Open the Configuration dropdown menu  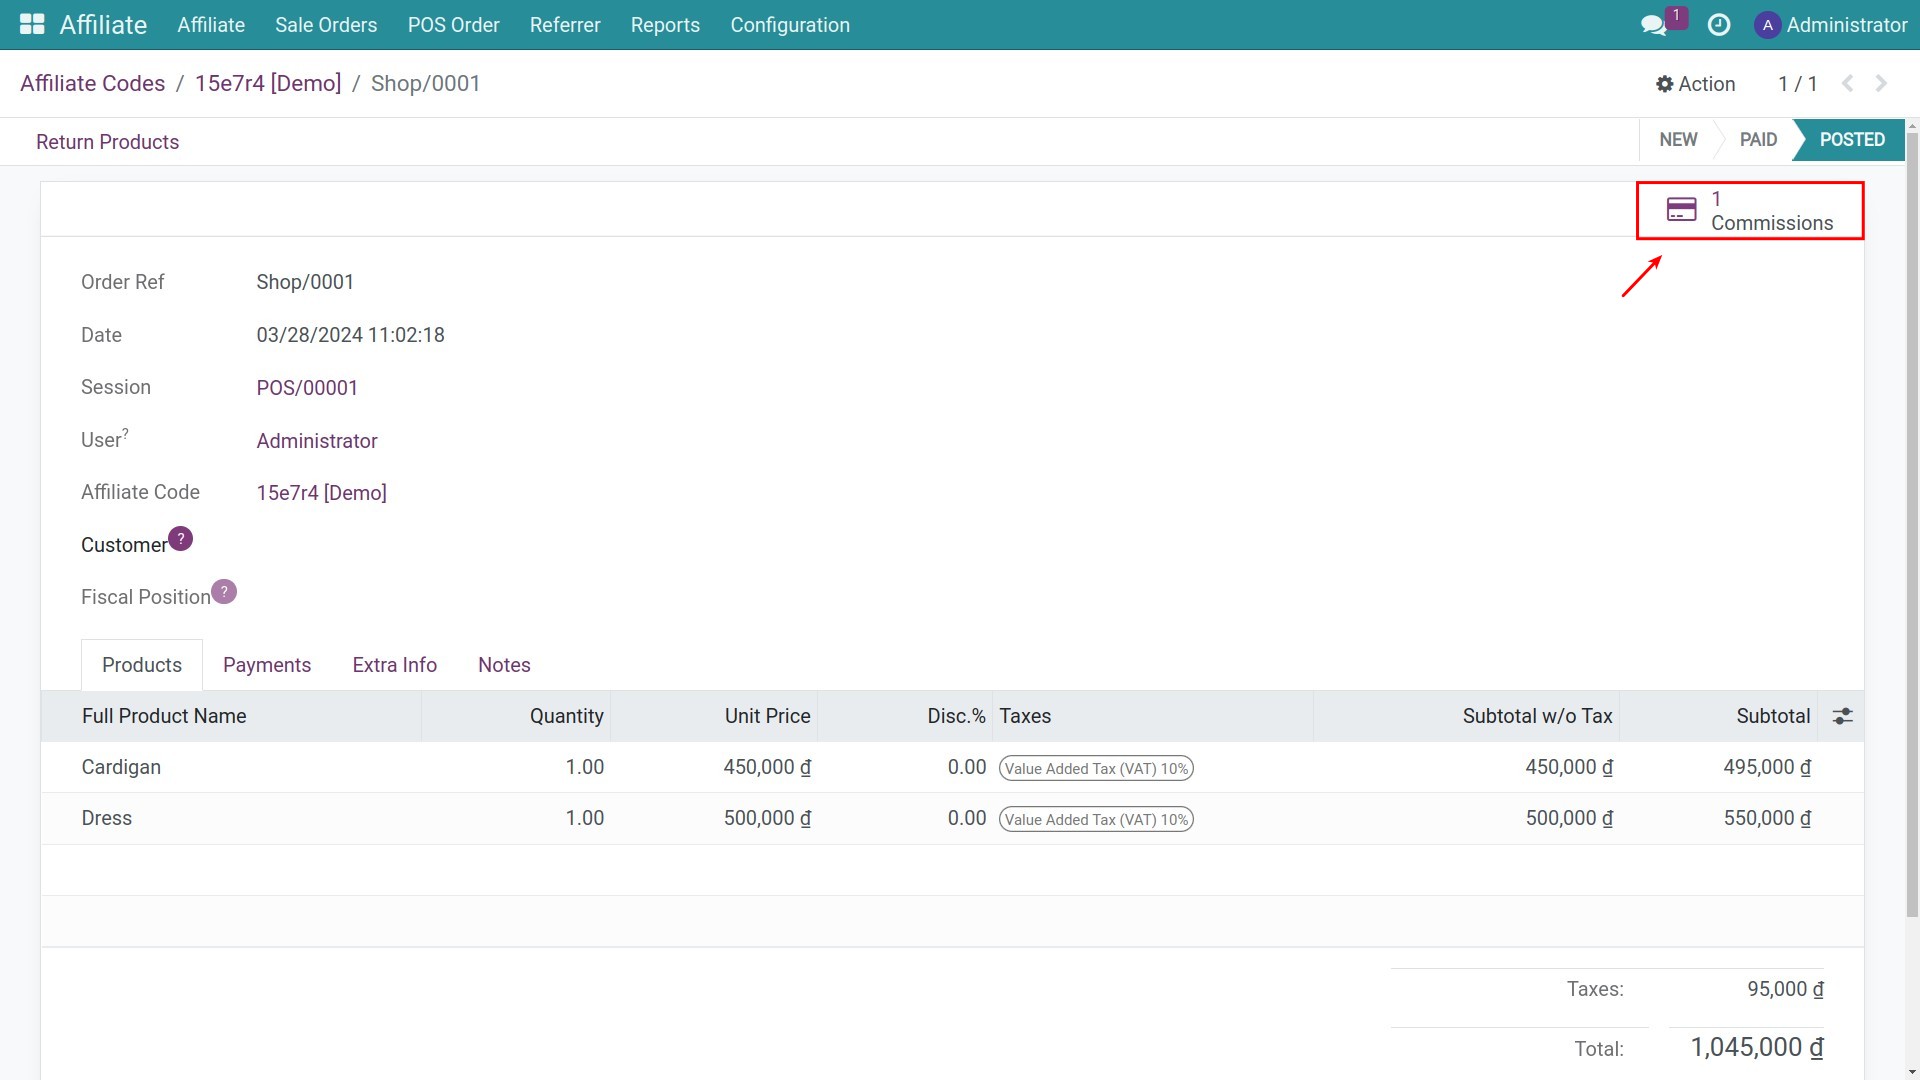[x=790, y=25]
